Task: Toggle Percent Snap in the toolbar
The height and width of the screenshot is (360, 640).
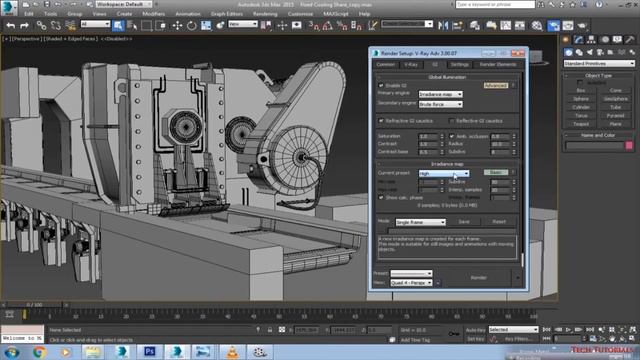Action: [342, 25]
